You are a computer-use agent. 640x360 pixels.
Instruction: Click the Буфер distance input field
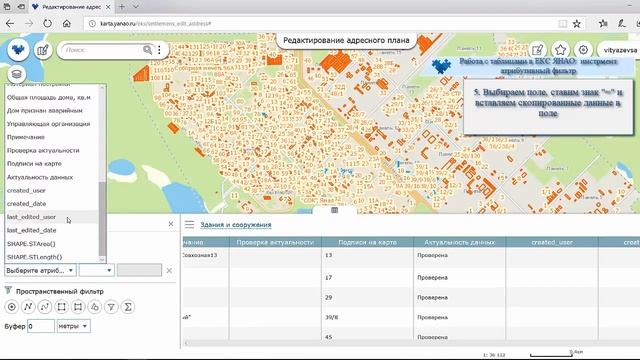coord(41,326)
